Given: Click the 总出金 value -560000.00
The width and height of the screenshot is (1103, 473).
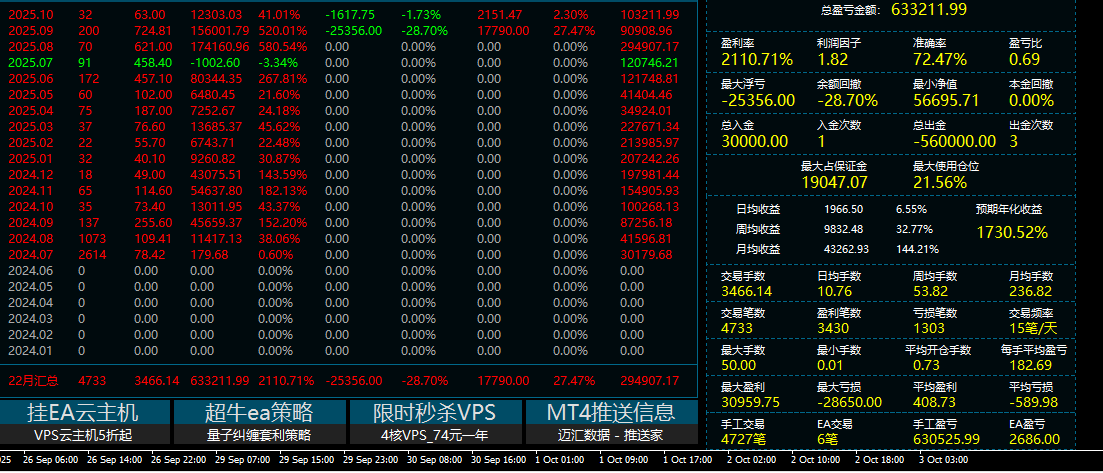Looking at the screenshot, I should 955,141.
